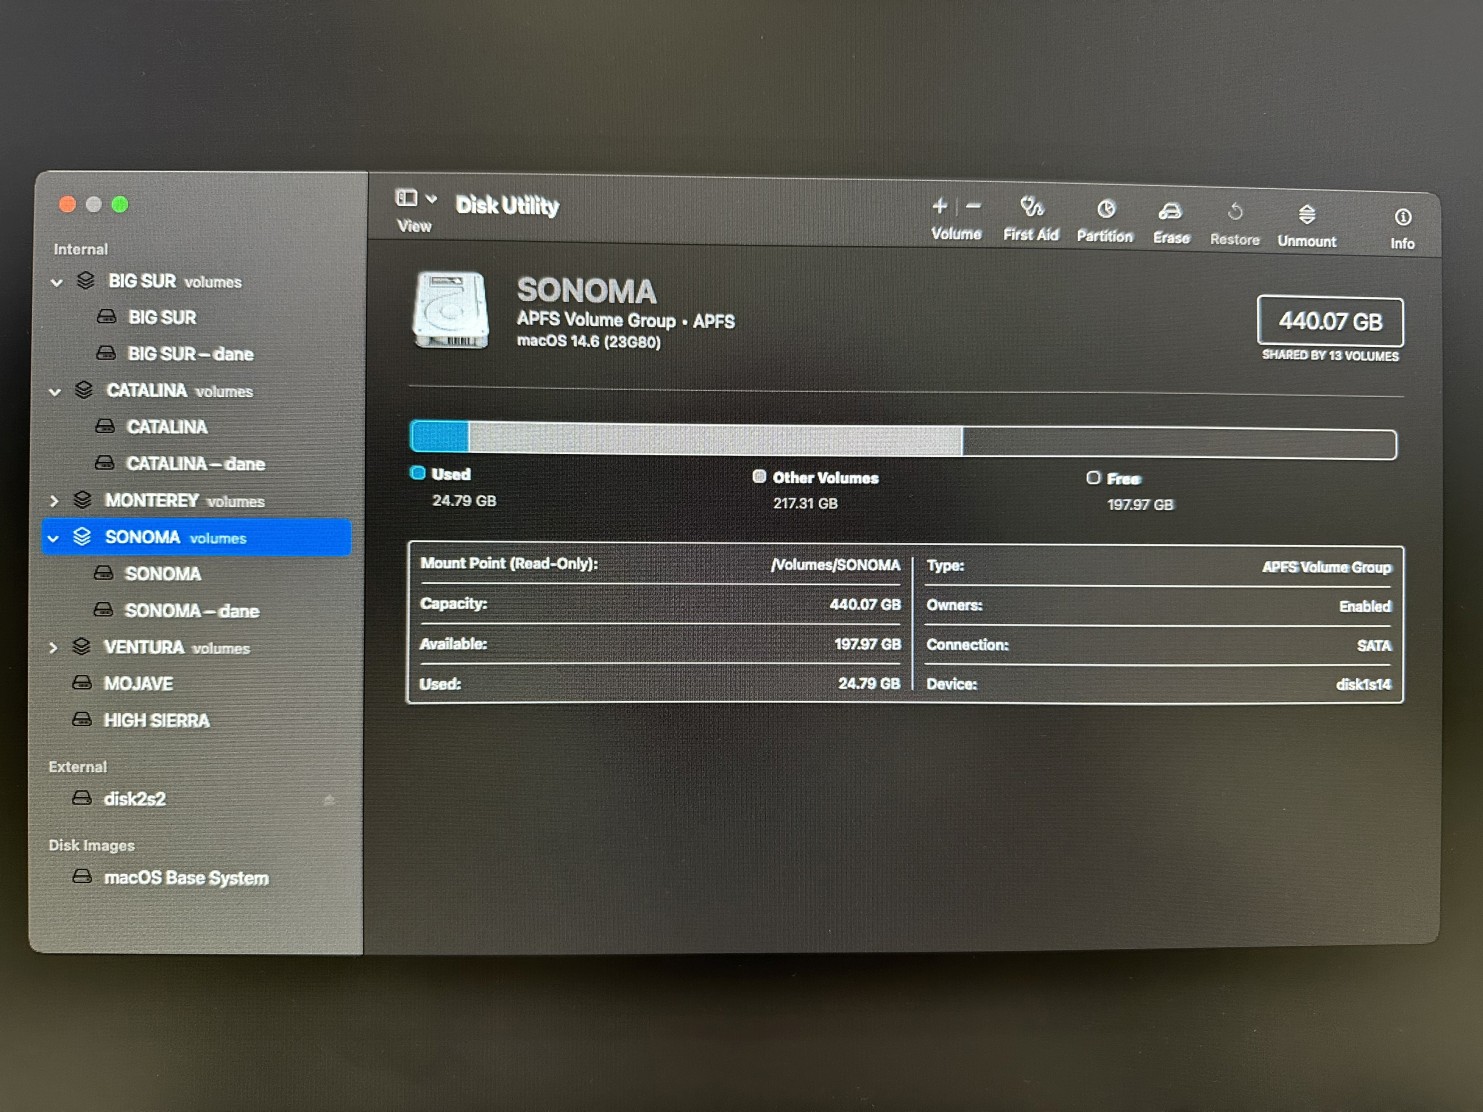Click the macOS 14.6 (23G80) version text

coord(589,342)
